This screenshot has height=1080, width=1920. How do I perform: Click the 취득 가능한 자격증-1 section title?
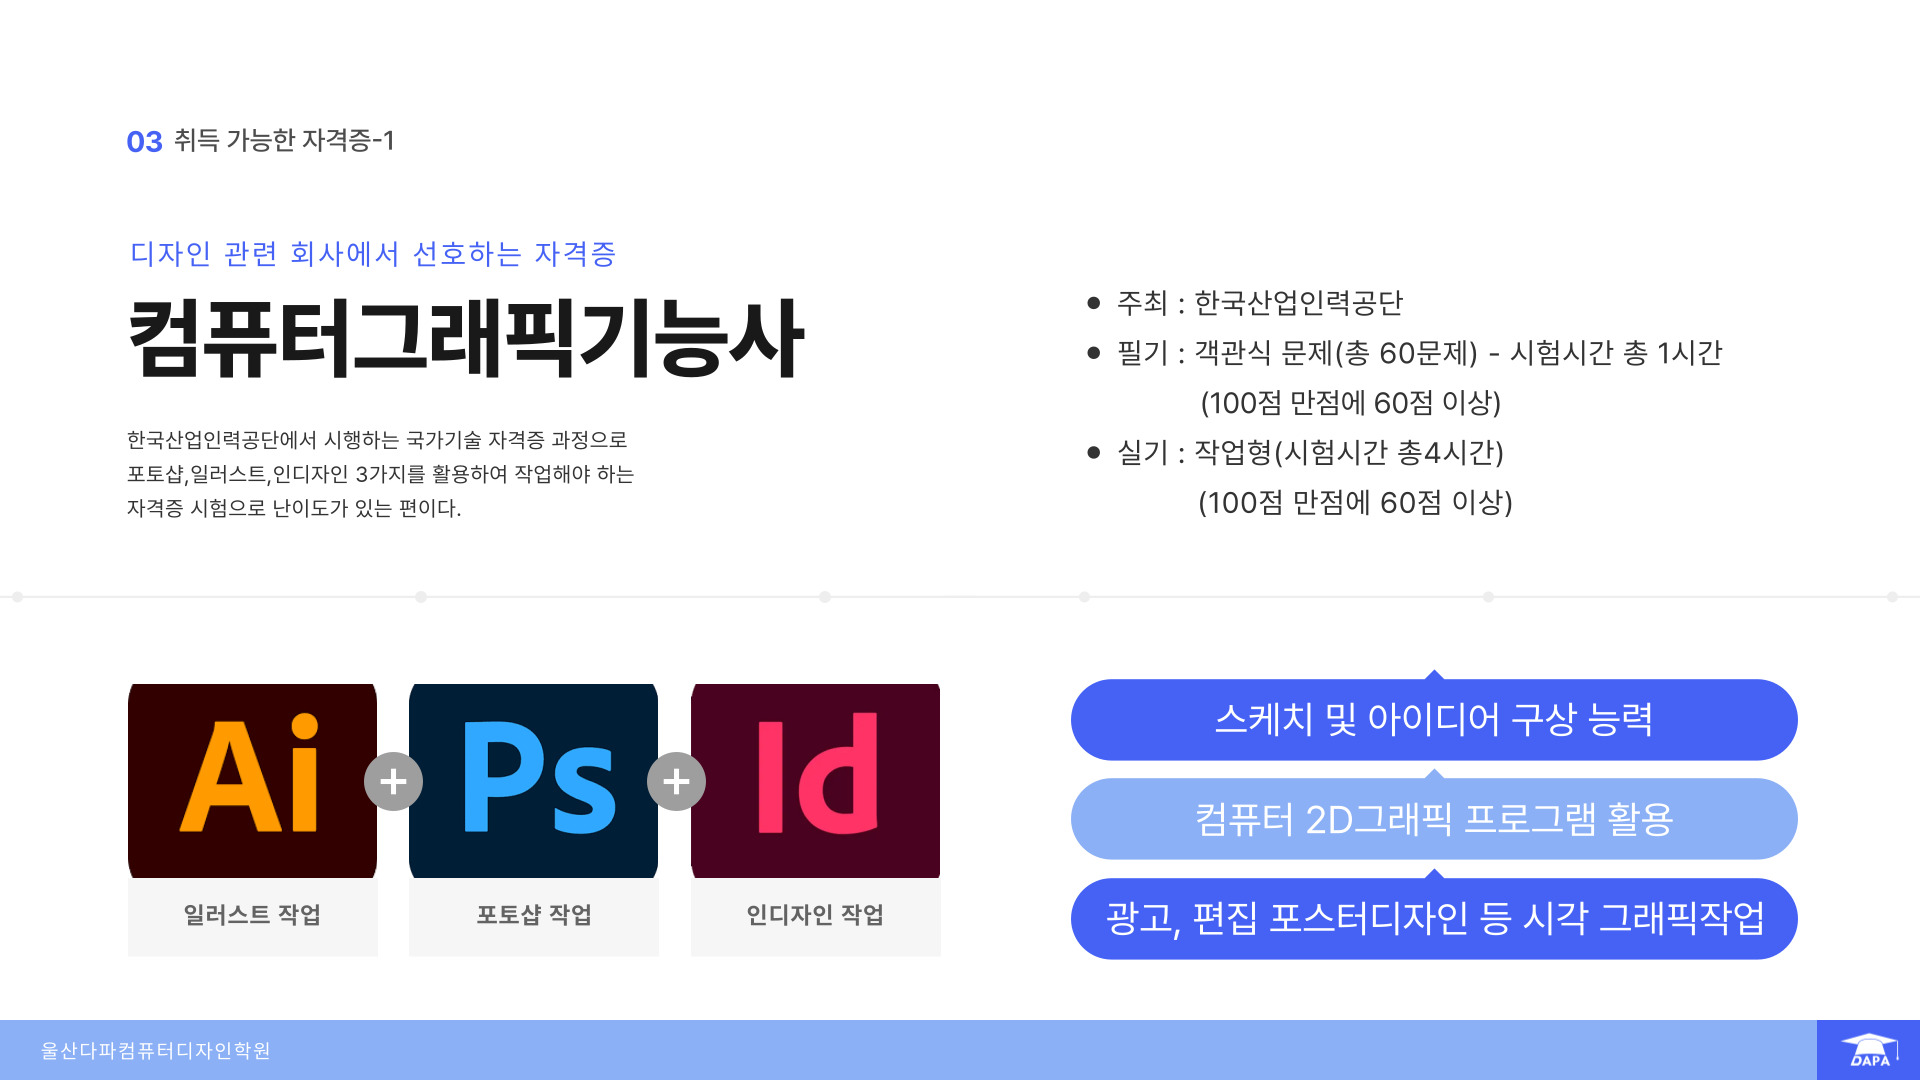click(x=284, y=140)
